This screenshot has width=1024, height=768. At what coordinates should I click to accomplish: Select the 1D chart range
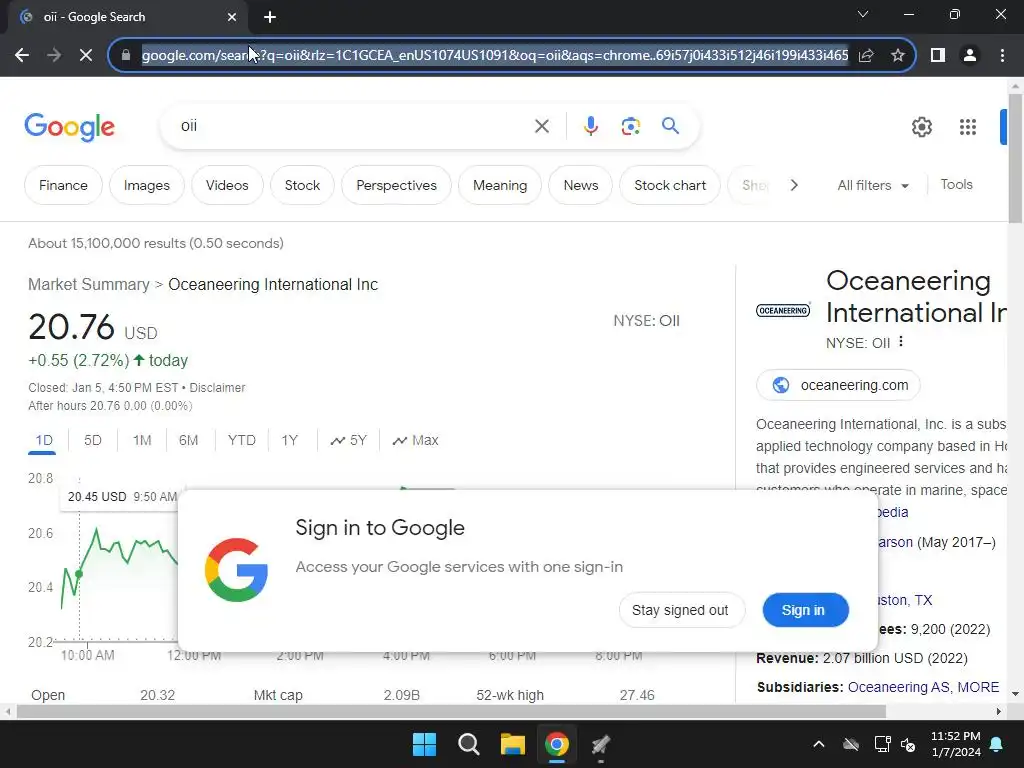44,440
